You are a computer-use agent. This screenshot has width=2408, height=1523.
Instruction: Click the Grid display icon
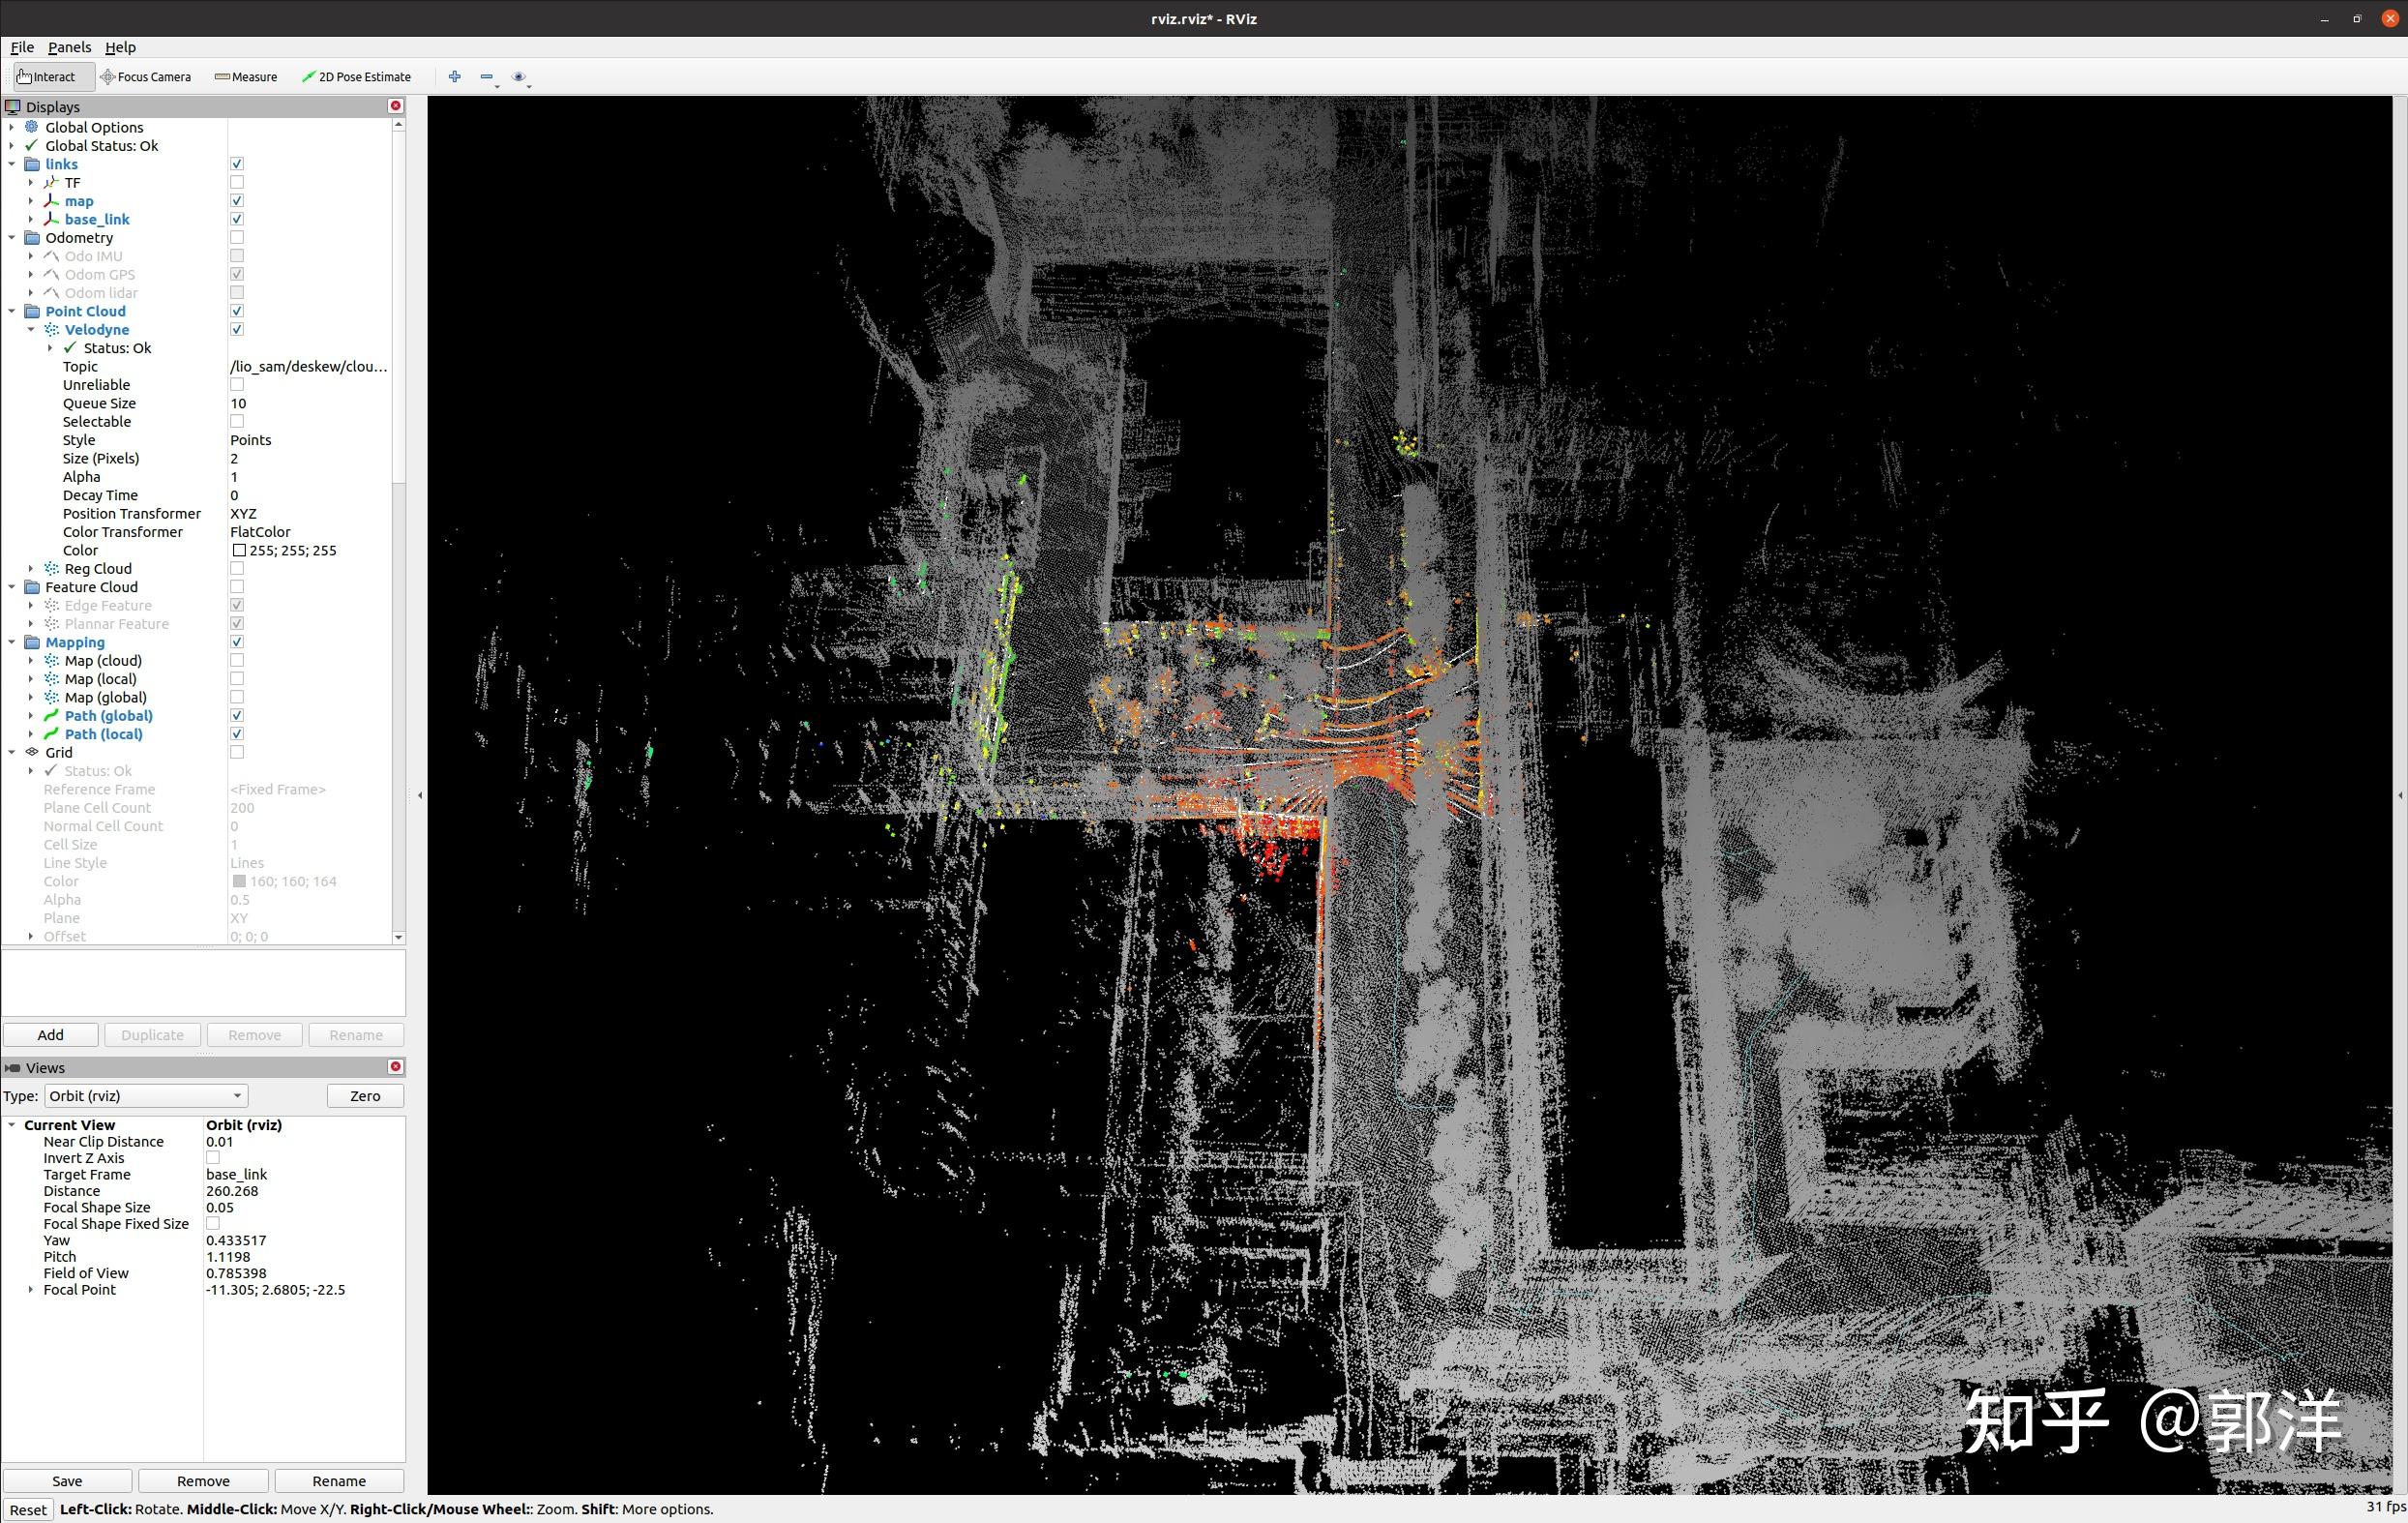click(32, 752)
